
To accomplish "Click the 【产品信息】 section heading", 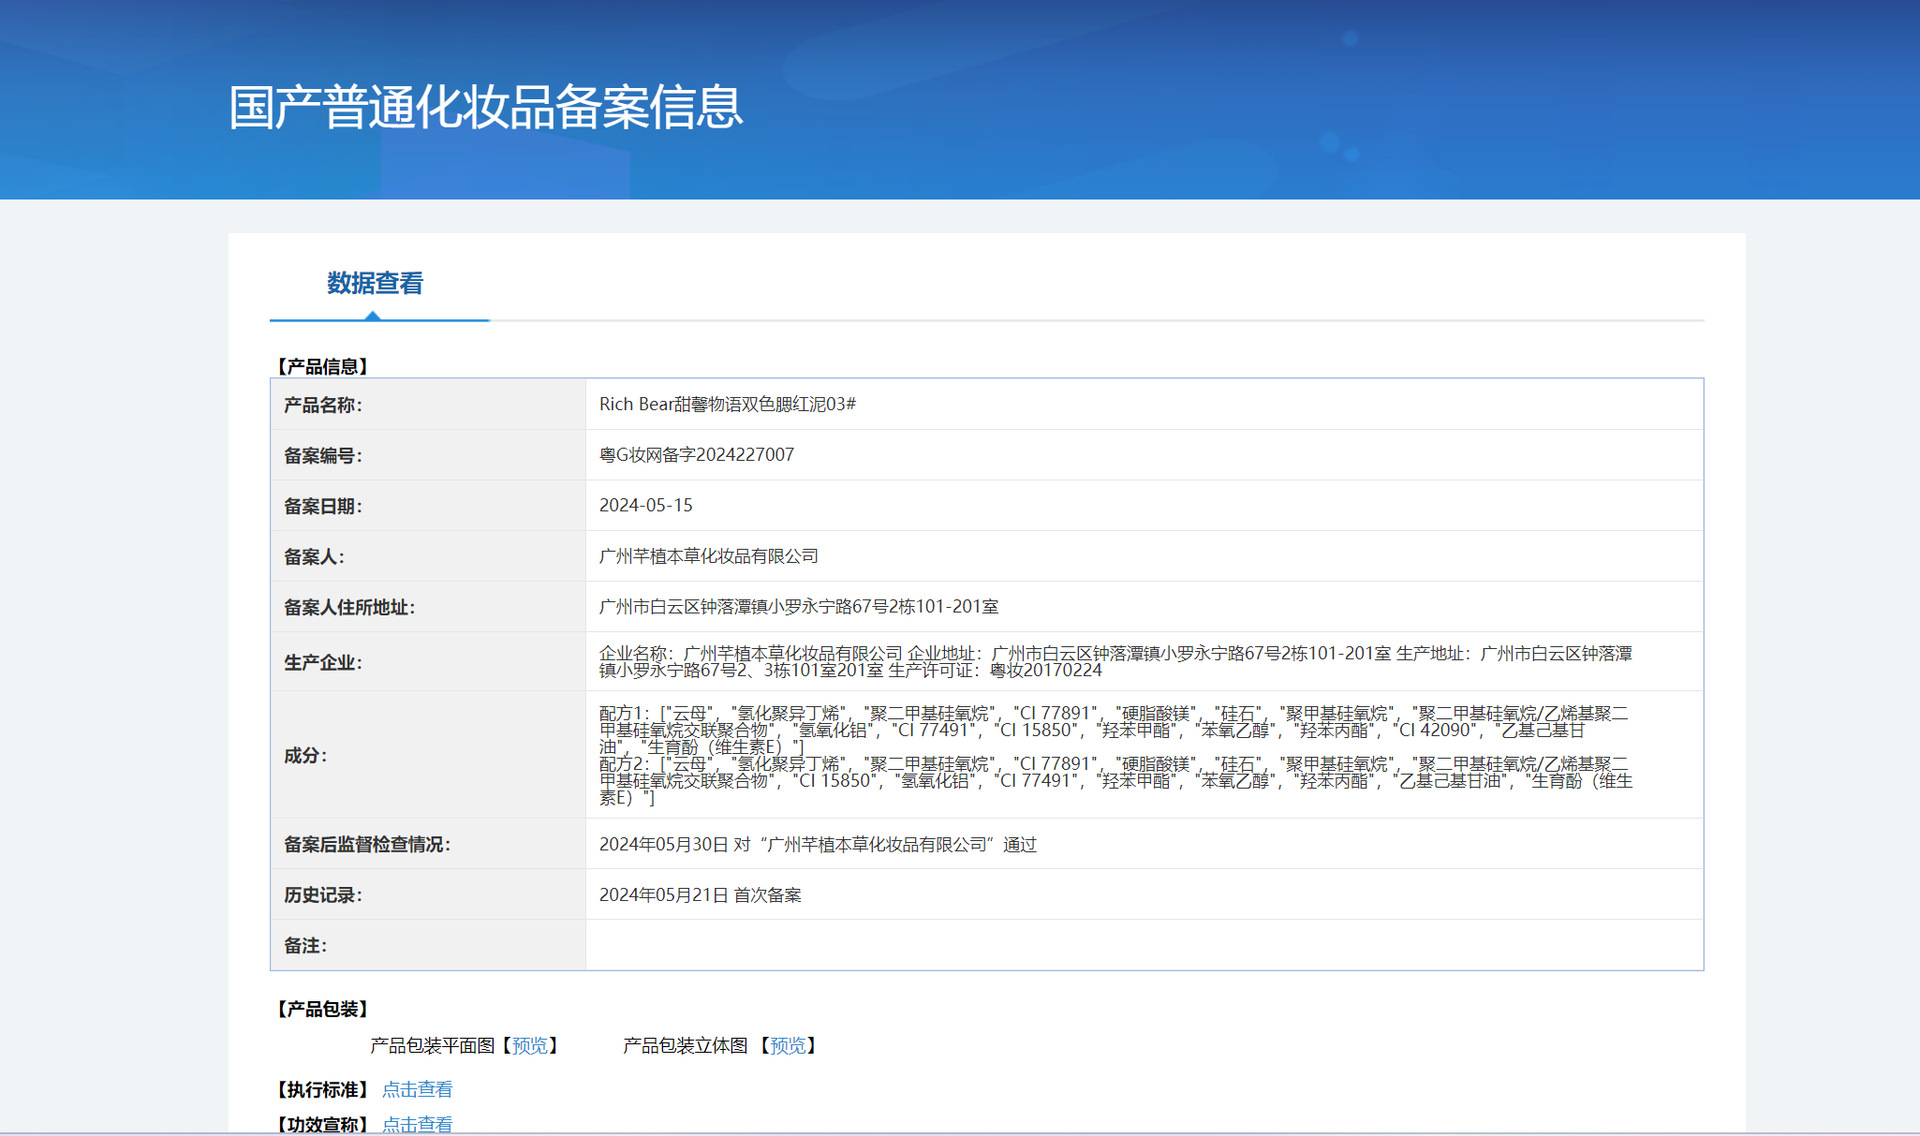I will click(322, 367).
